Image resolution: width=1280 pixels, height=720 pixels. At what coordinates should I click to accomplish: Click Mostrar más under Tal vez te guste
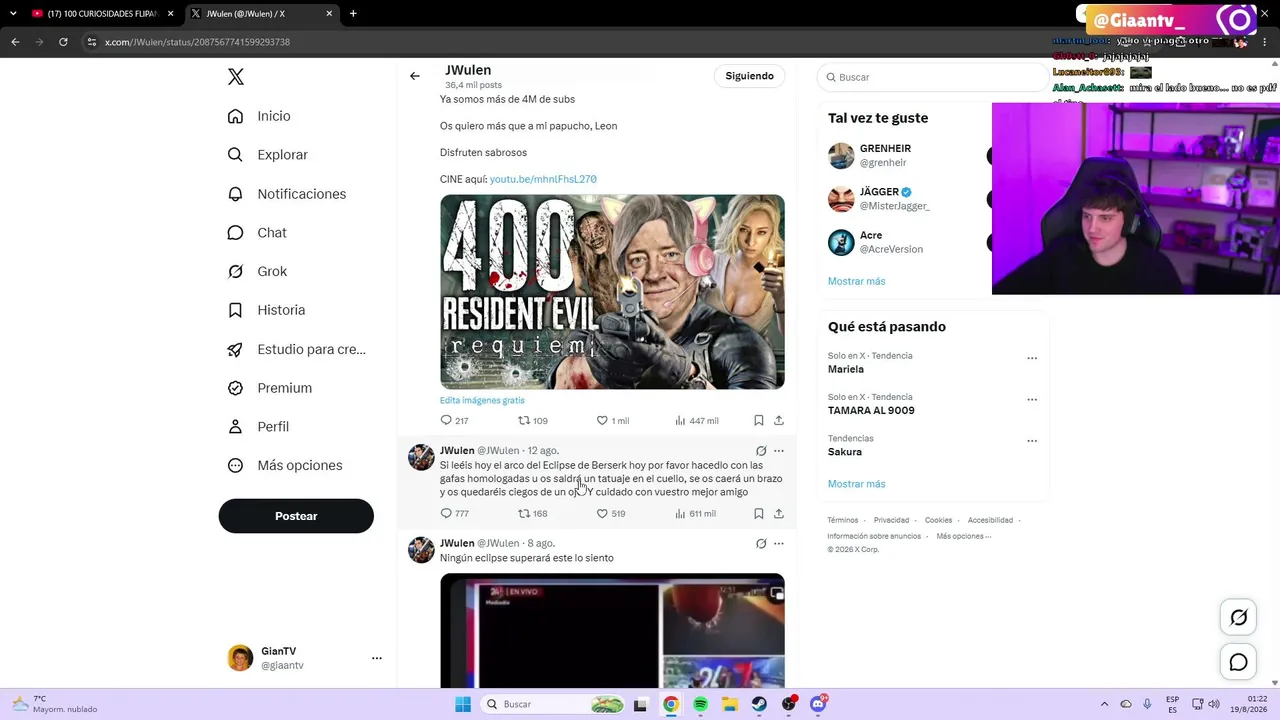tap(856, 281)
